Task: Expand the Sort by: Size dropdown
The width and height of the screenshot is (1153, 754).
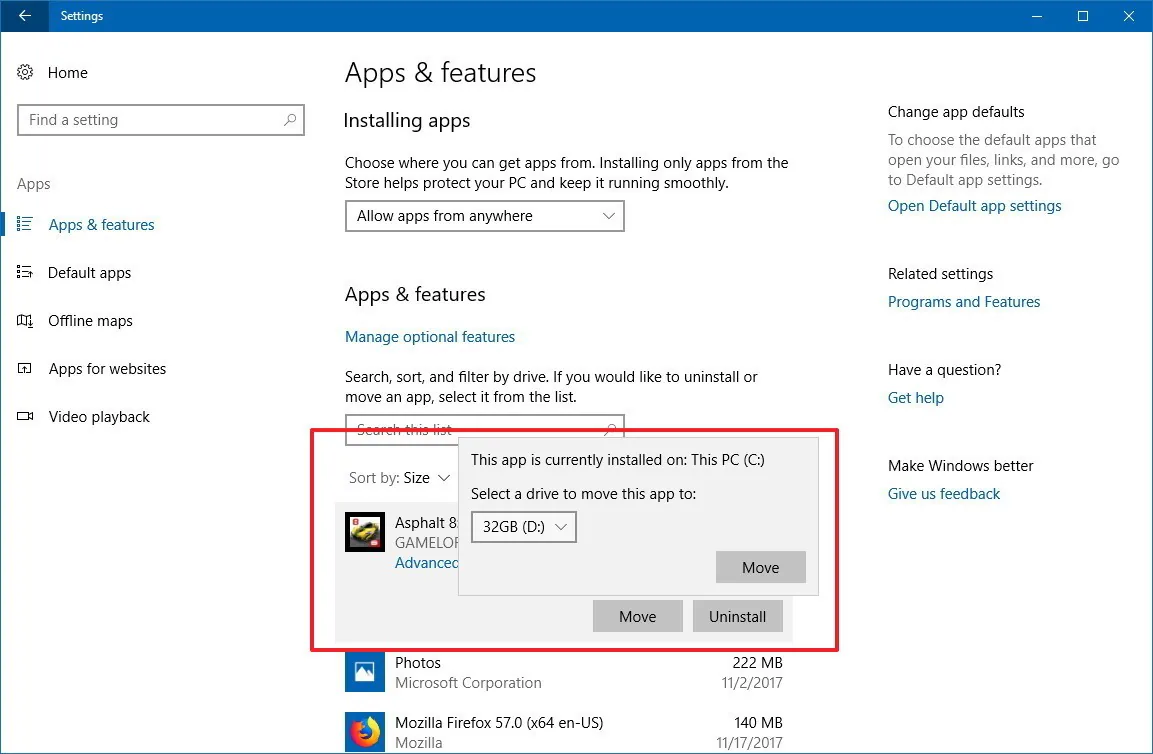Action: tap(399, 478)
